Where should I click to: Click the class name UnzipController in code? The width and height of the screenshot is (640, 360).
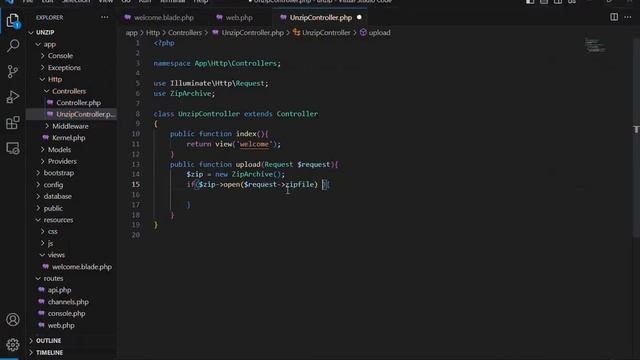click(x=209, y=114)
